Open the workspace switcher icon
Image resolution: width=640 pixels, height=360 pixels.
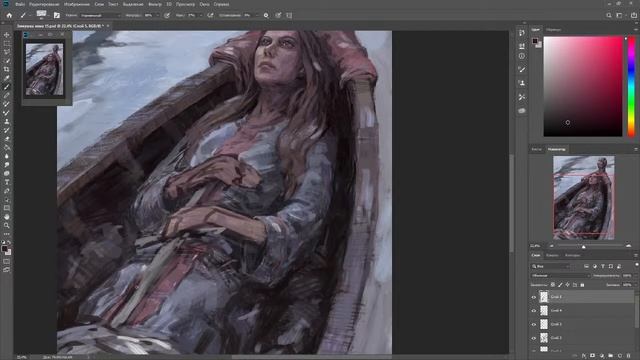click(619, 16)
